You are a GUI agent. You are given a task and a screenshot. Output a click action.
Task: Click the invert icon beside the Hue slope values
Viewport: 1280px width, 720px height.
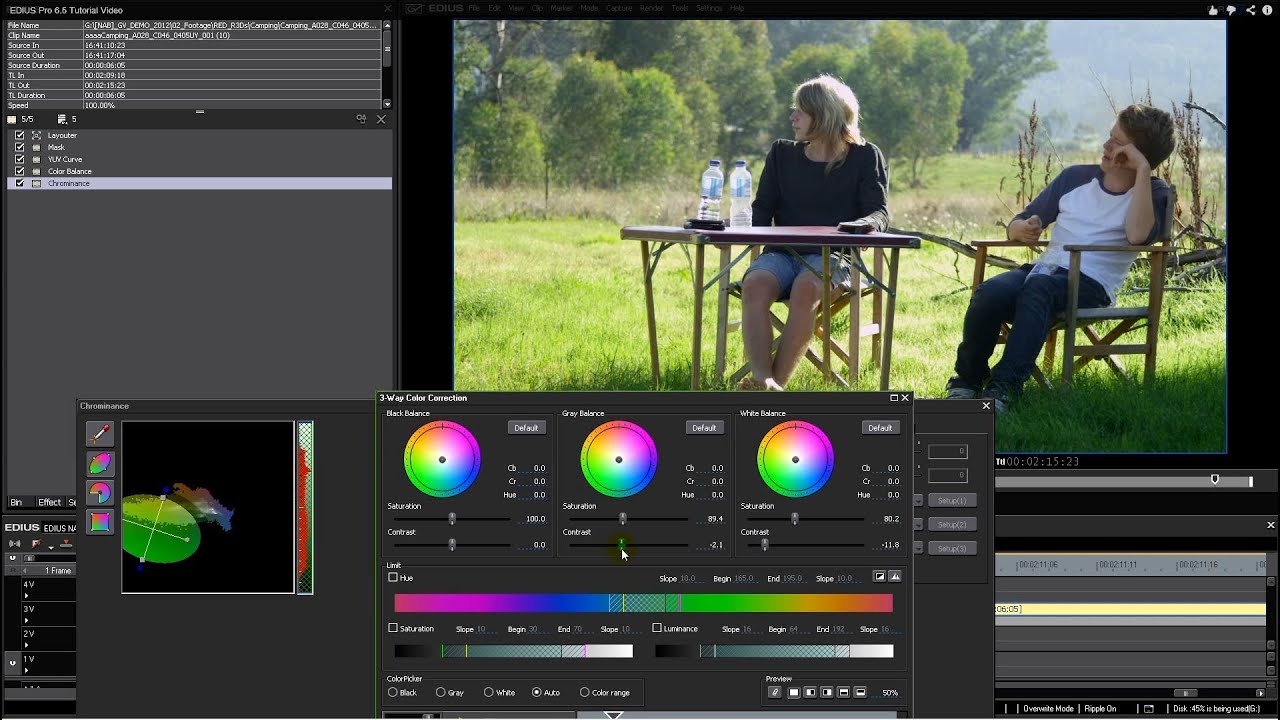pyautogui.click(x=880, y=576)
